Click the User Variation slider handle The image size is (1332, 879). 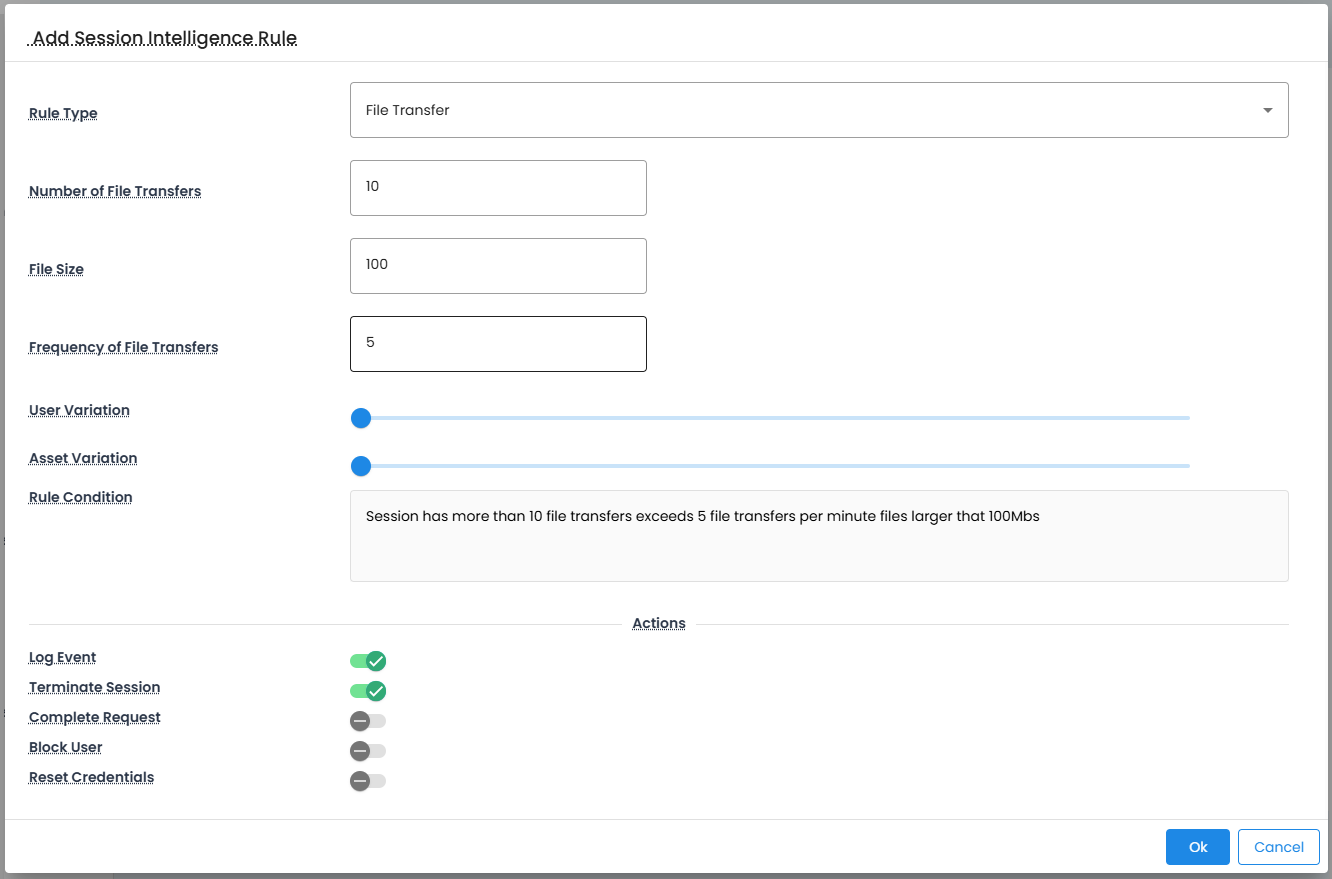point(361,418)
